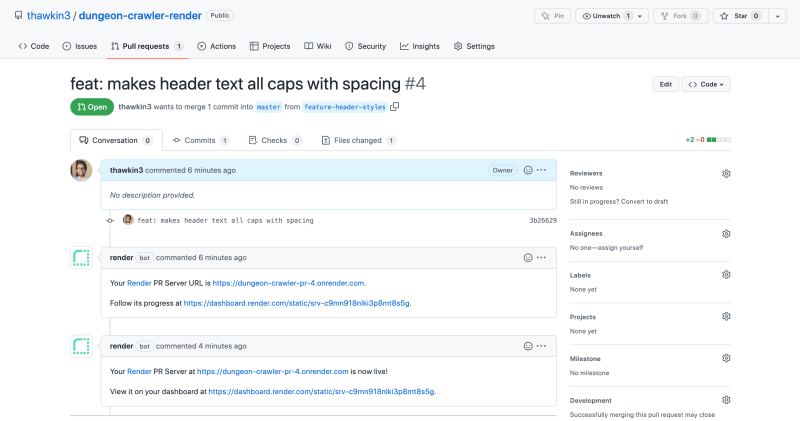Click small avatar beside commit message

(x=128, y=220)
